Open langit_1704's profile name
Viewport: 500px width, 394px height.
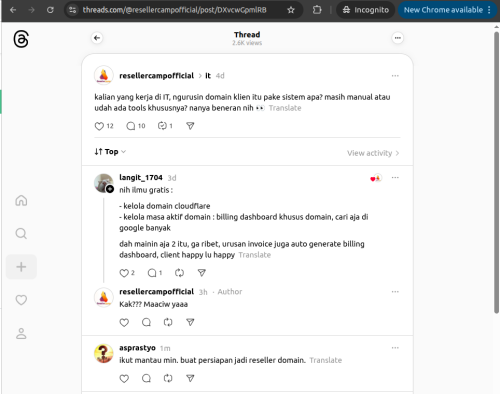point(141,177)
